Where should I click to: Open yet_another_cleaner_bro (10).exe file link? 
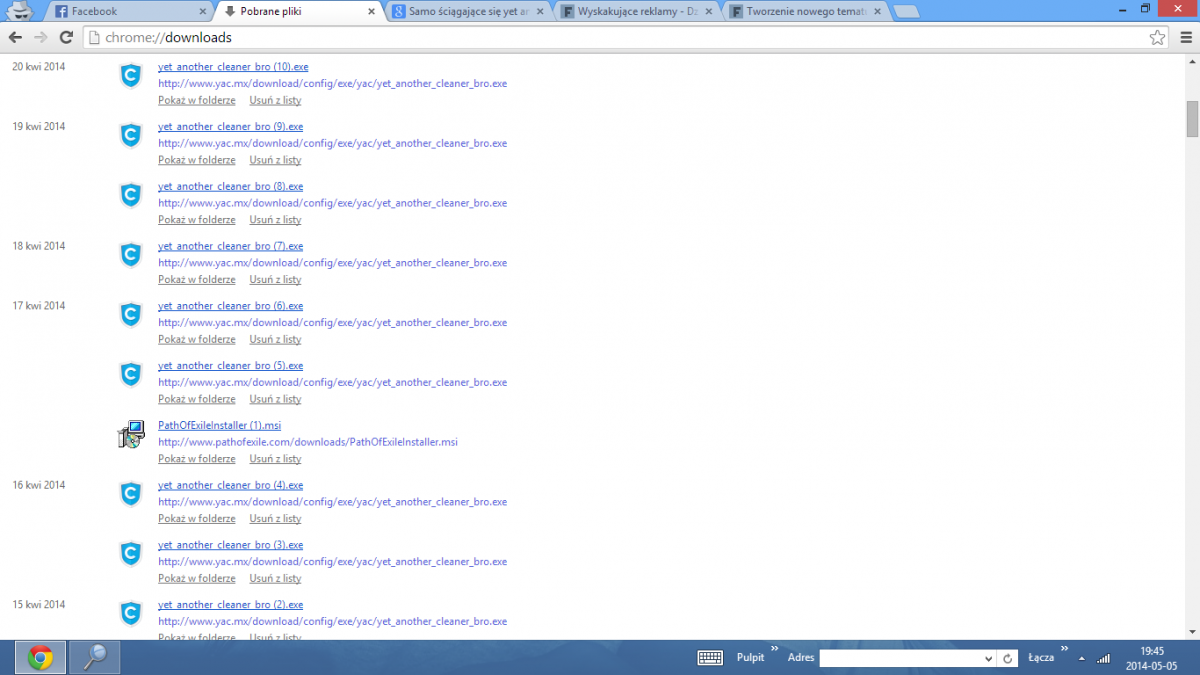point(233,67)
